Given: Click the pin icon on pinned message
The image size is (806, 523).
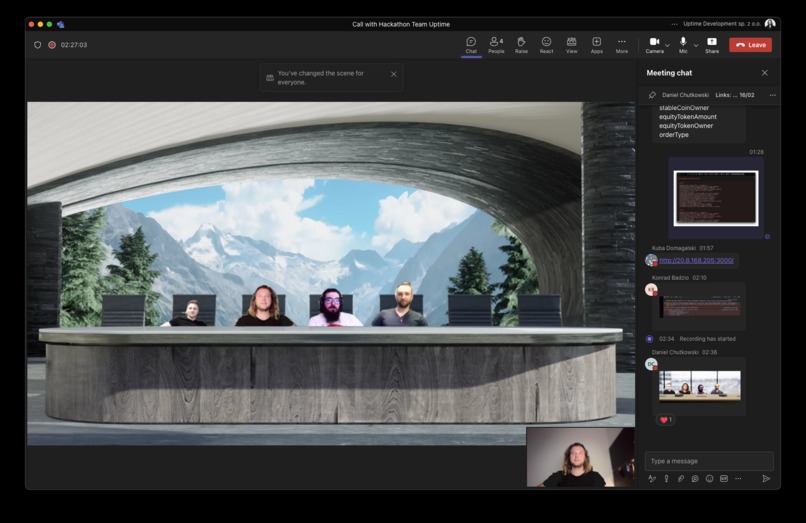Looking at the screenshot, I should click(x=652, y=95).
